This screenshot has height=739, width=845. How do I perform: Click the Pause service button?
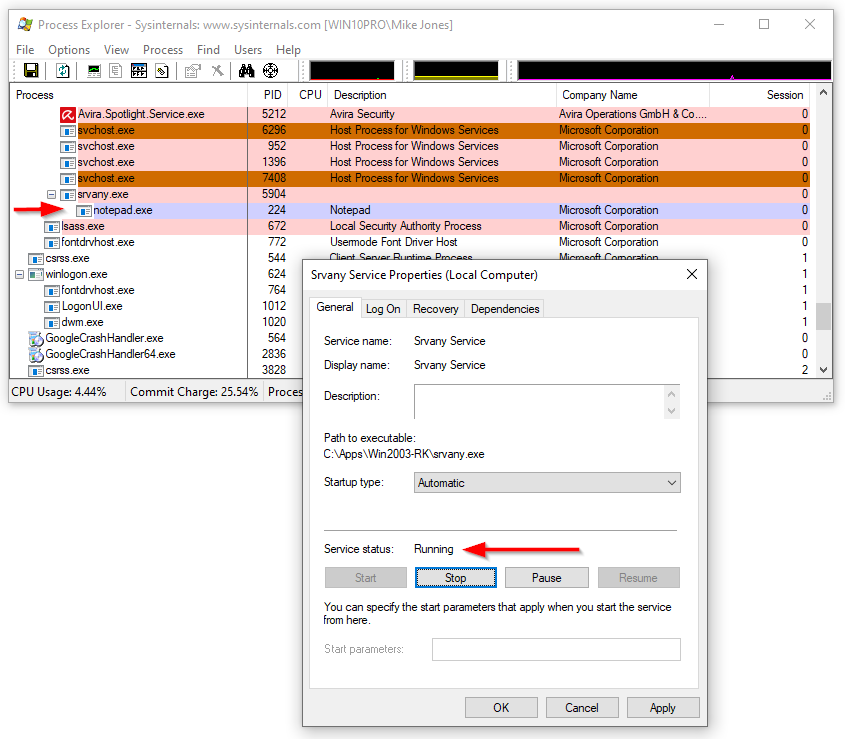(546, 578)
